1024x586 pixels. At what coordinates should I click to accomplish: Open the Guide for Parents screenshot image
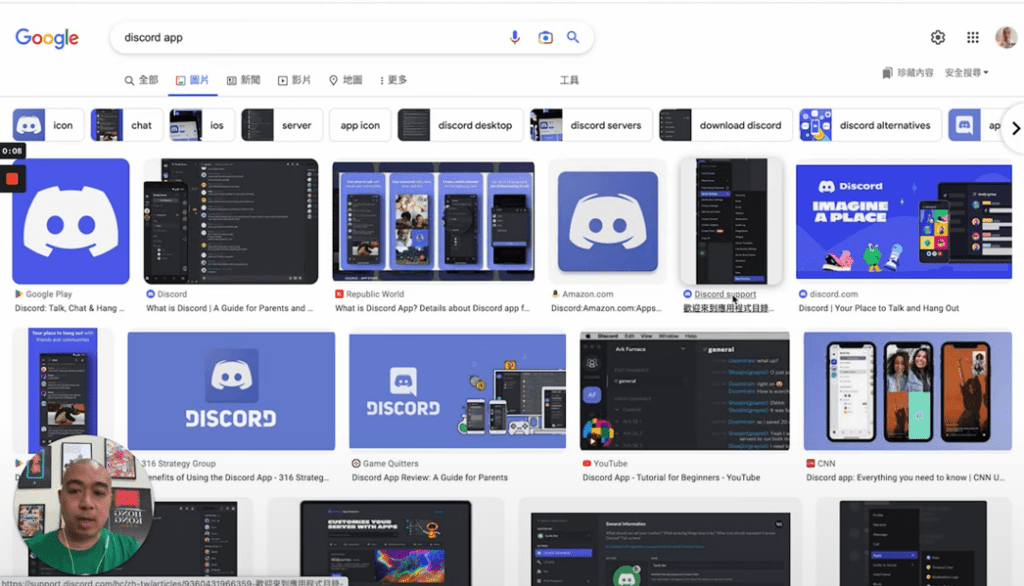click(x=231, y=221)
